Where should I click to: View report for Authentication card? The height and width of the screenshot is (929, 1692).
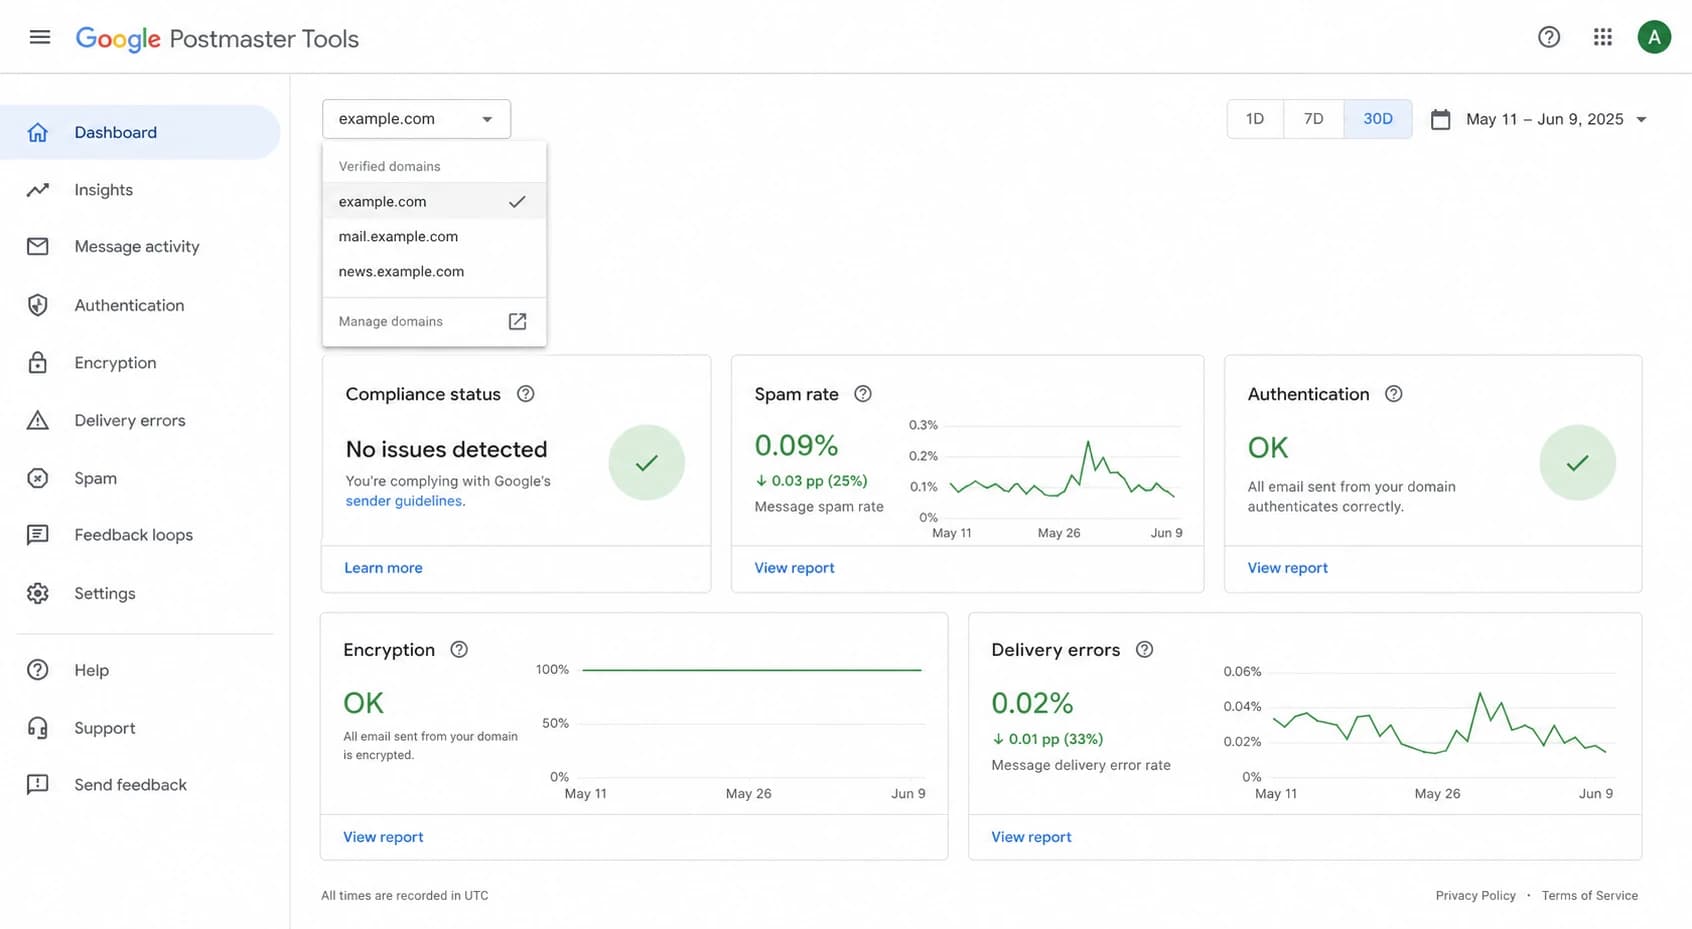[1287, 567]
